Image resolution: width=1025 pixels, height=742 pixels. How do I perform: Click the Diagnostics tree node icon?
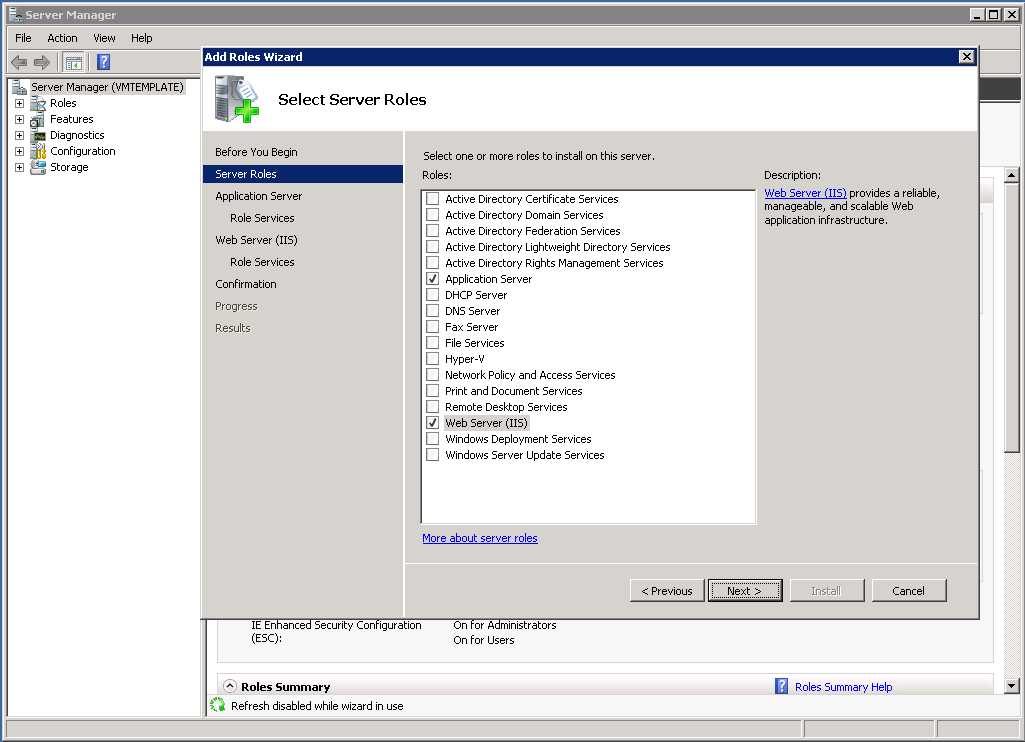pos(38,135)
